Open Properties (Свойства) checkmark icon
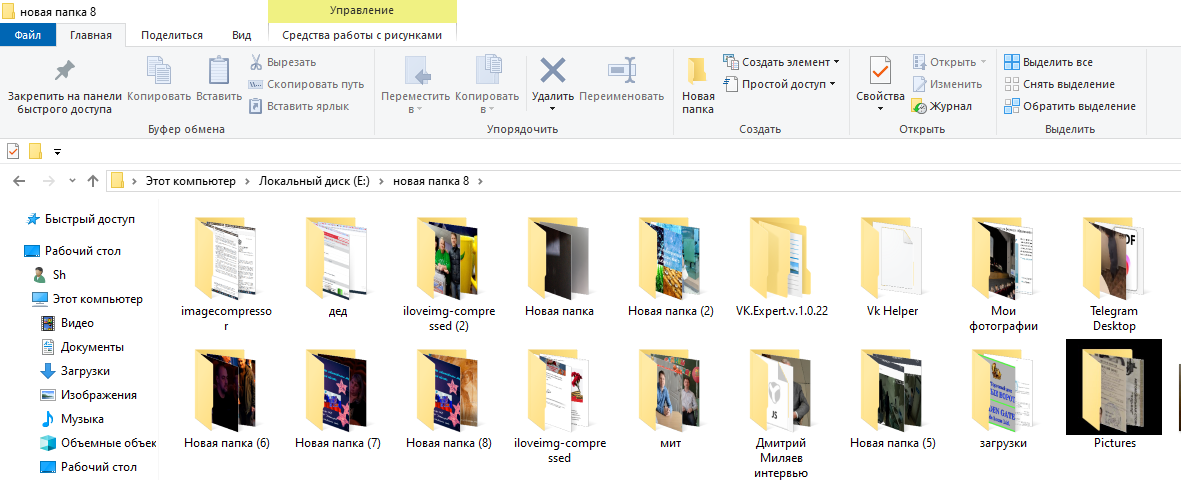Screen dimensions: 1181x480 coord(880,70)
